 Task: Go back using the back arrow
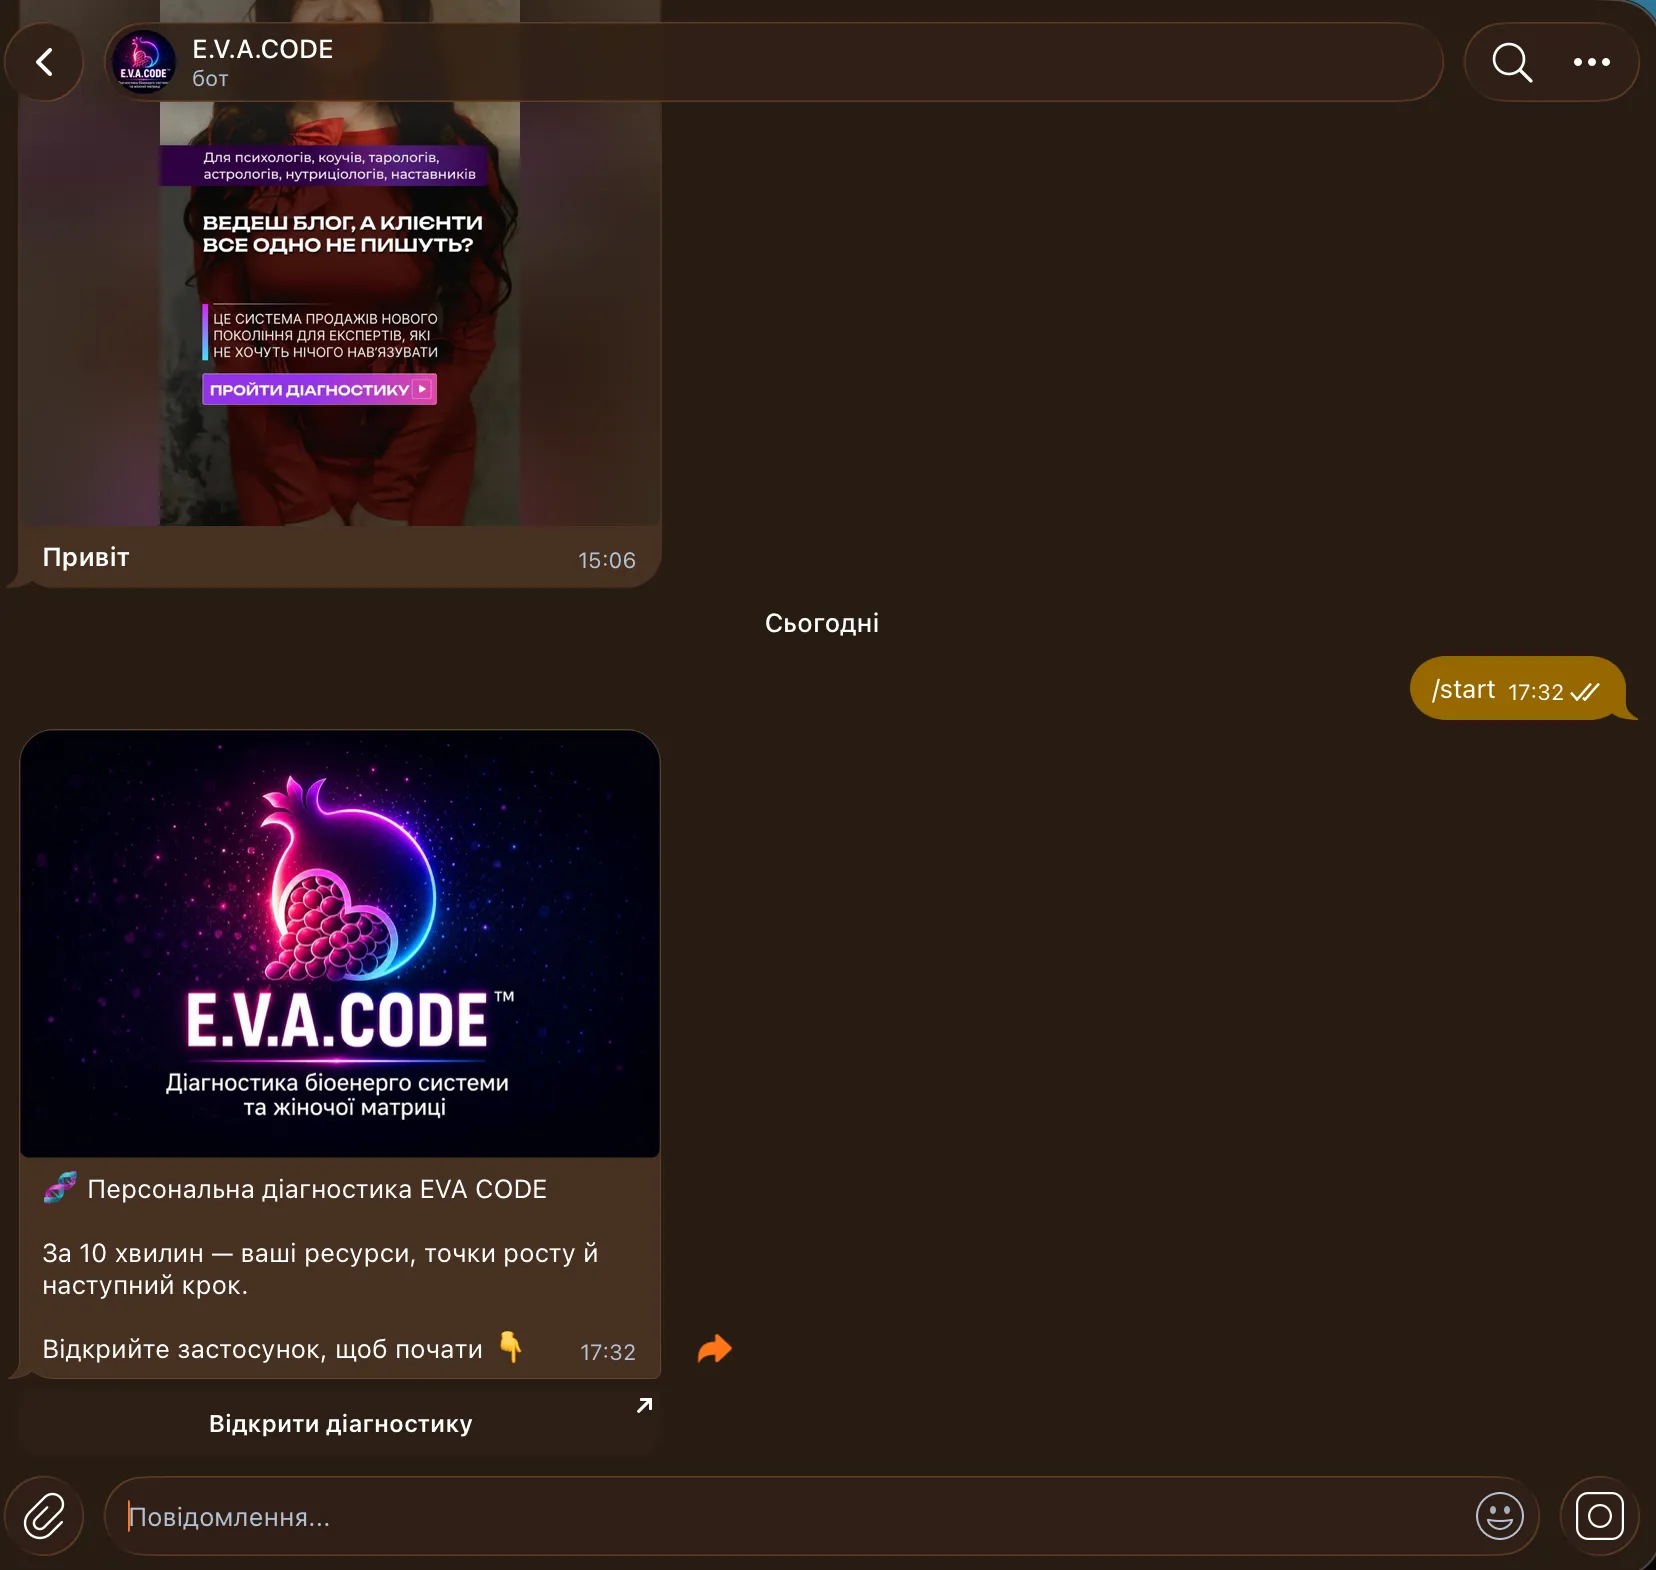44,62
